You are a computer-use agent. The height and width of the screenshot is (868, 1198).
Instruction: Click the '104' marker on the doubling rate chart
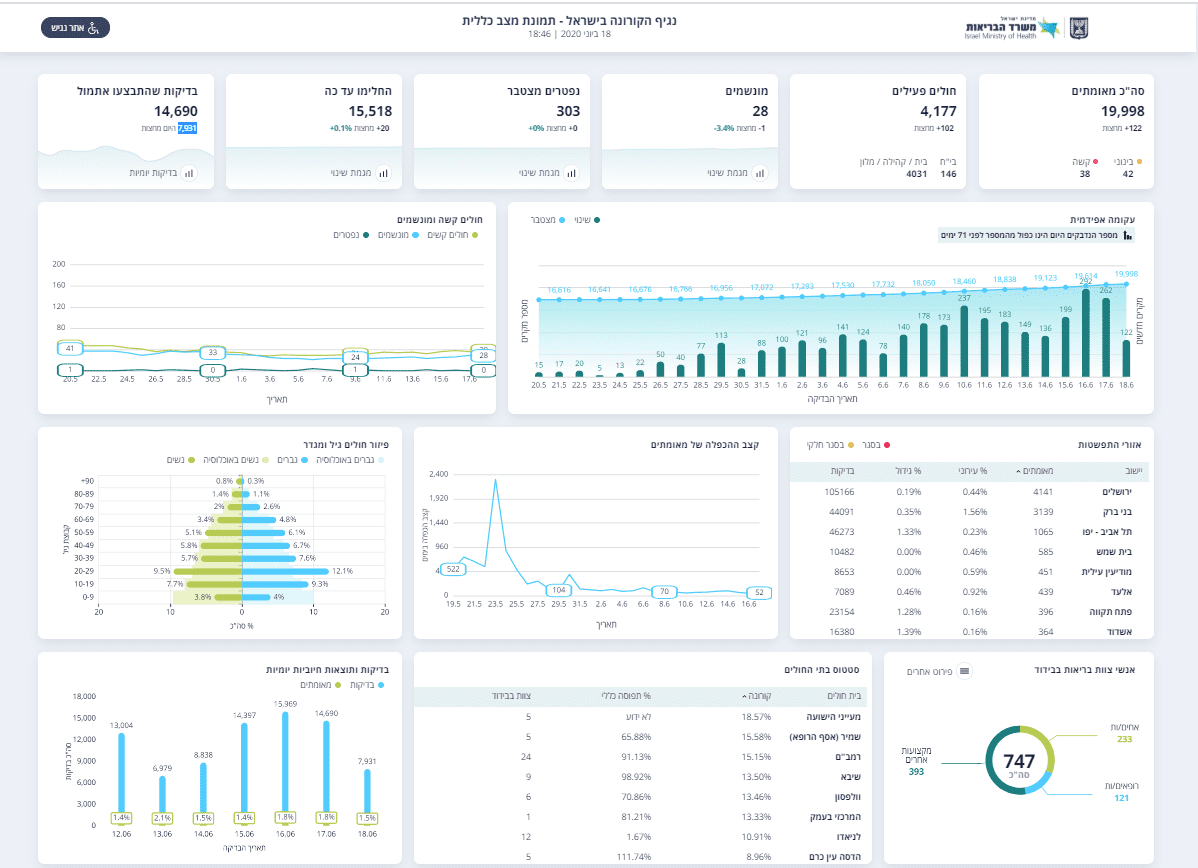pos(559,590)
